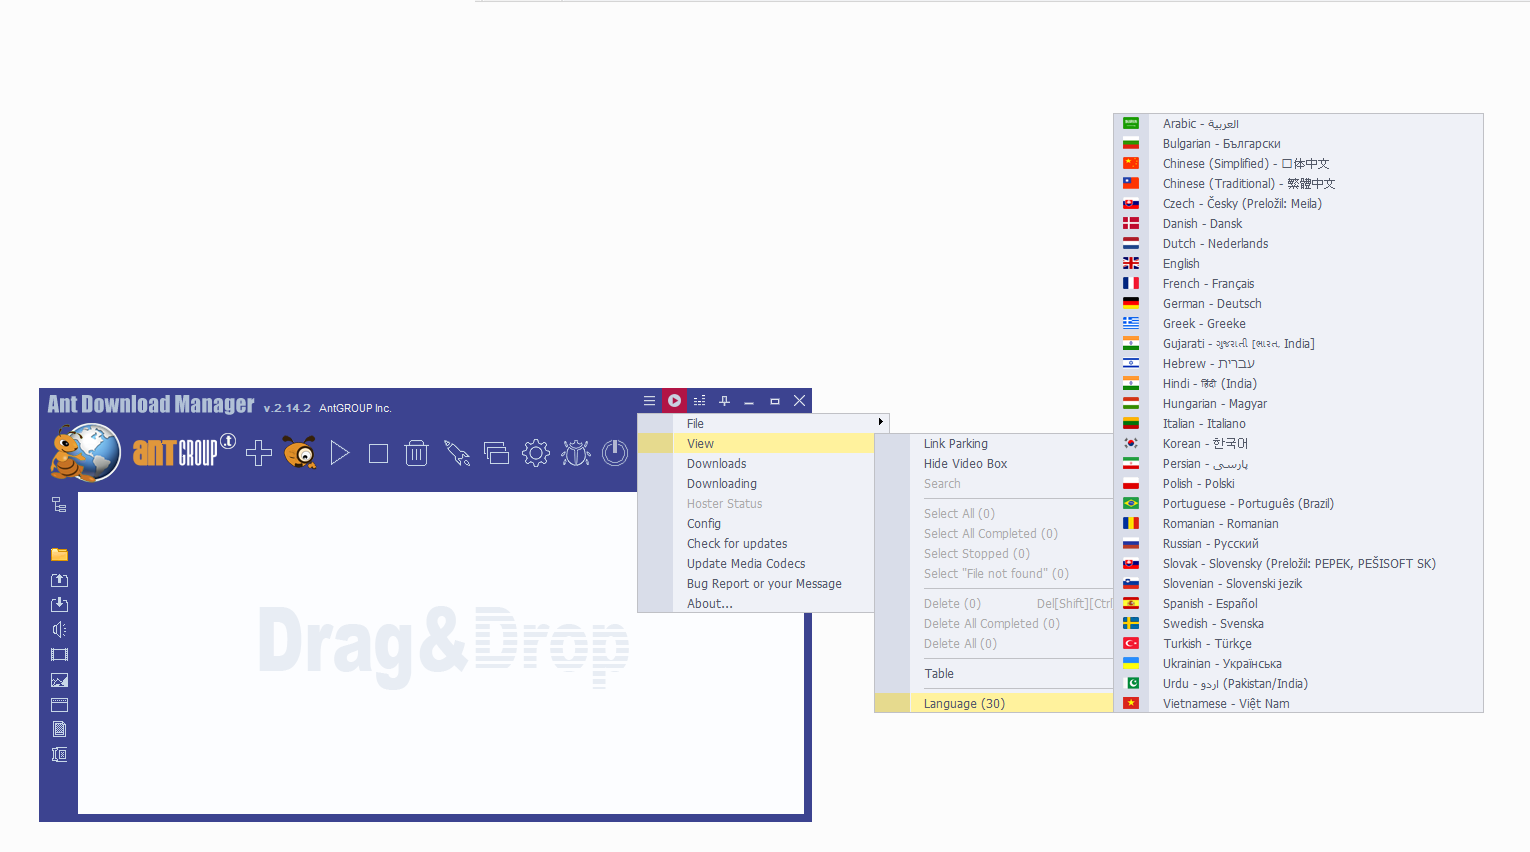Click the trash can delete icon
This screenshot has width=1530, height=852.
click(416, 453)
